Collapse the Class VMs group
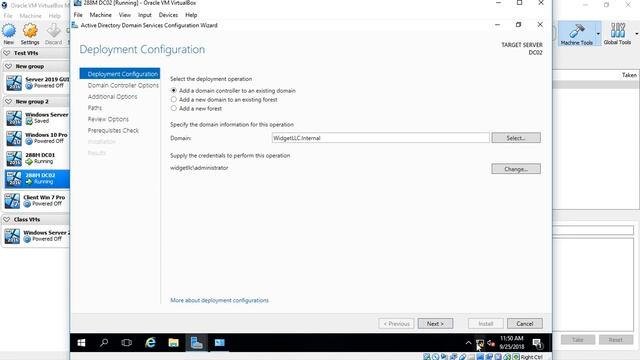The height and width of the screenshot is (360, 640). click(7, 219)
